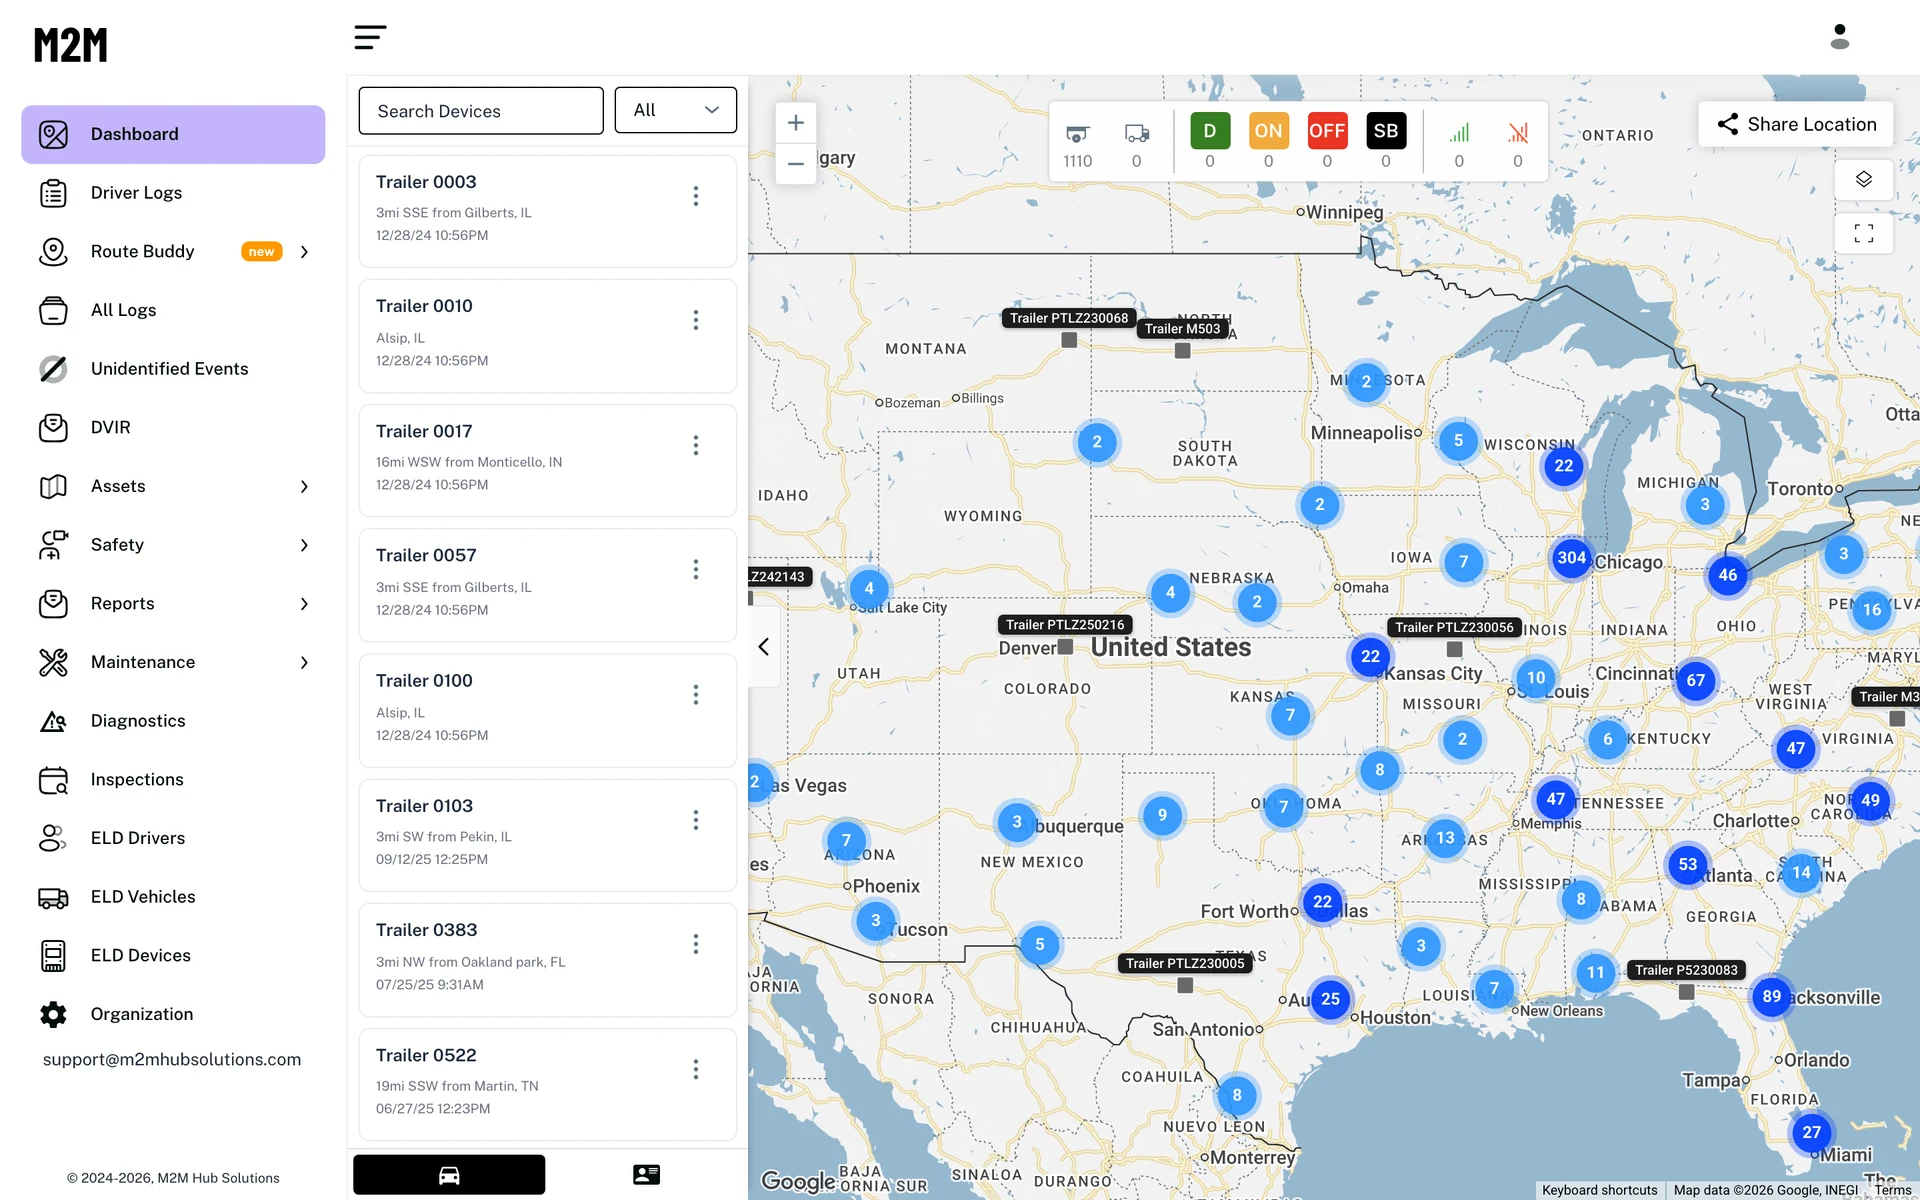Expand the Reports submenu
1920x1200 pixels.
(304, 604)
